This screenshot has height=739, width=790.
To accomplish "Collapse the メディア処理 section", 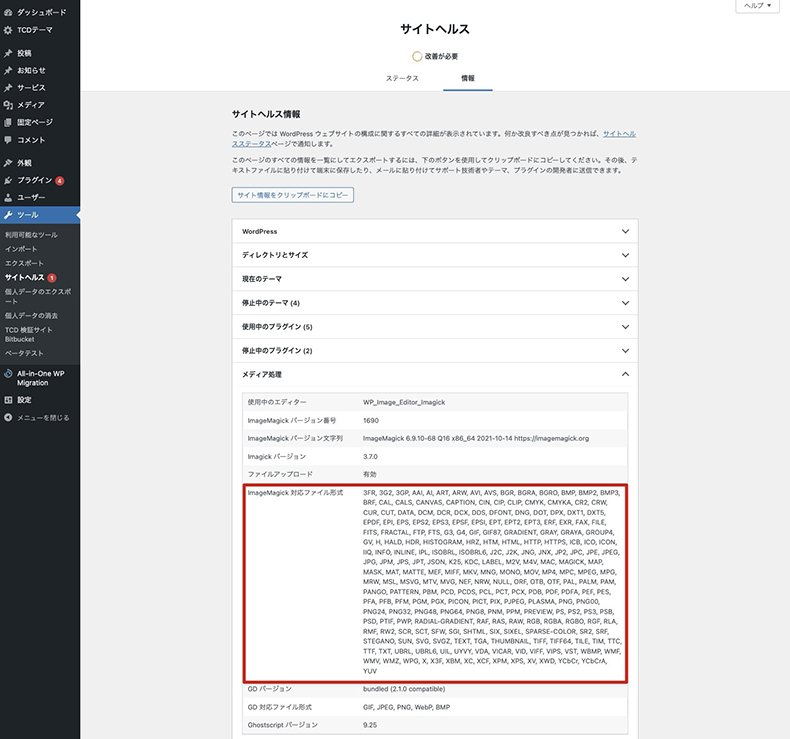I will 435,374.
